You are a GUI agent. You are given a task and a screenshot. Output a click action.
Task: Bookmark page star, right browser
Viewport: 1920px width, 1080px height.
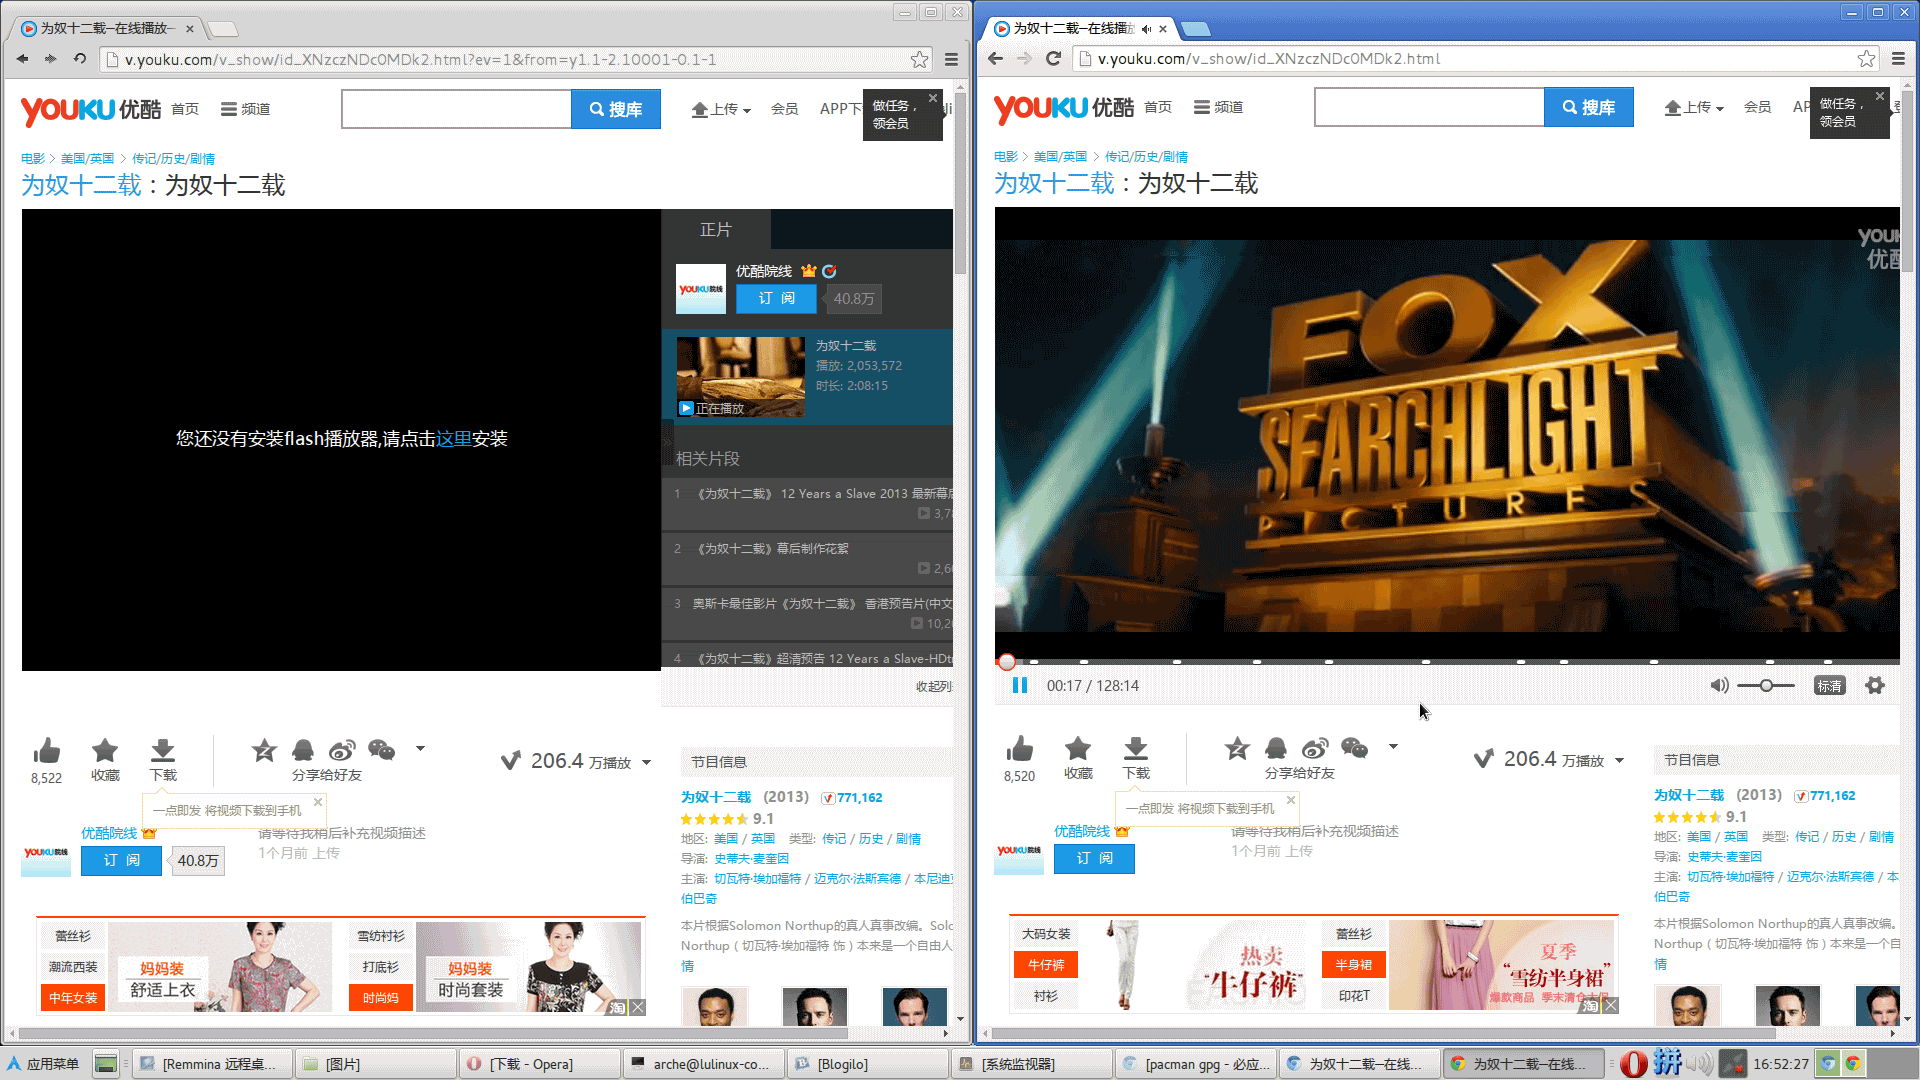(x=1866, y=59)
